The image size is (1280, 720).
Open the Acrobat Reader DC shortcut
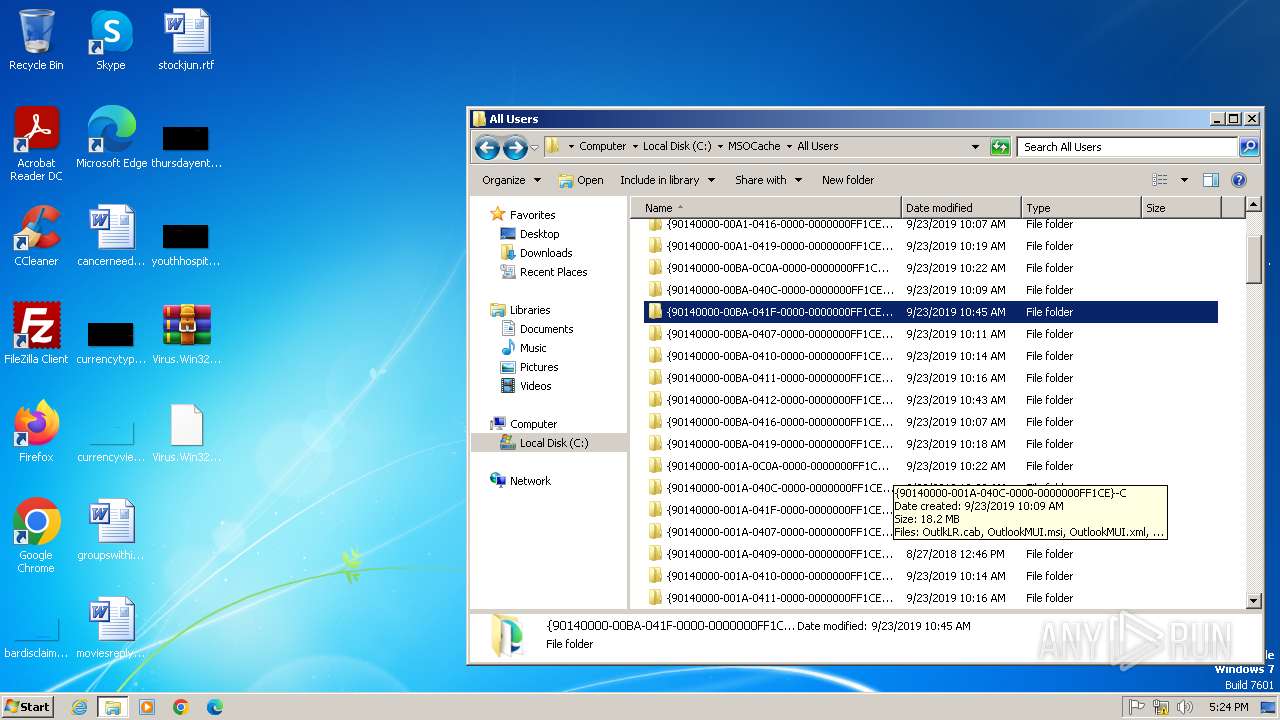click(36, 144)
